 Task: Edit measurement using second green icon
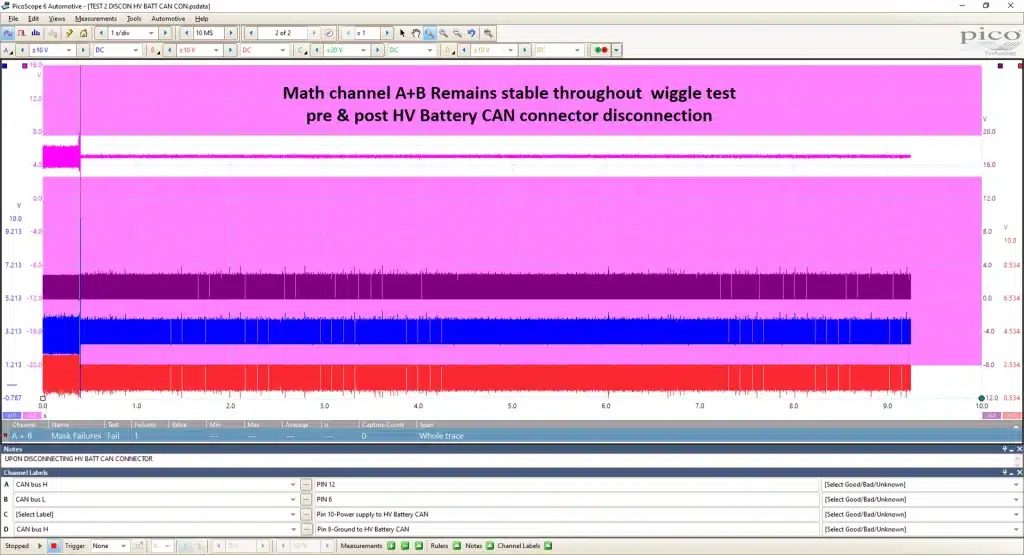point(405,546)
